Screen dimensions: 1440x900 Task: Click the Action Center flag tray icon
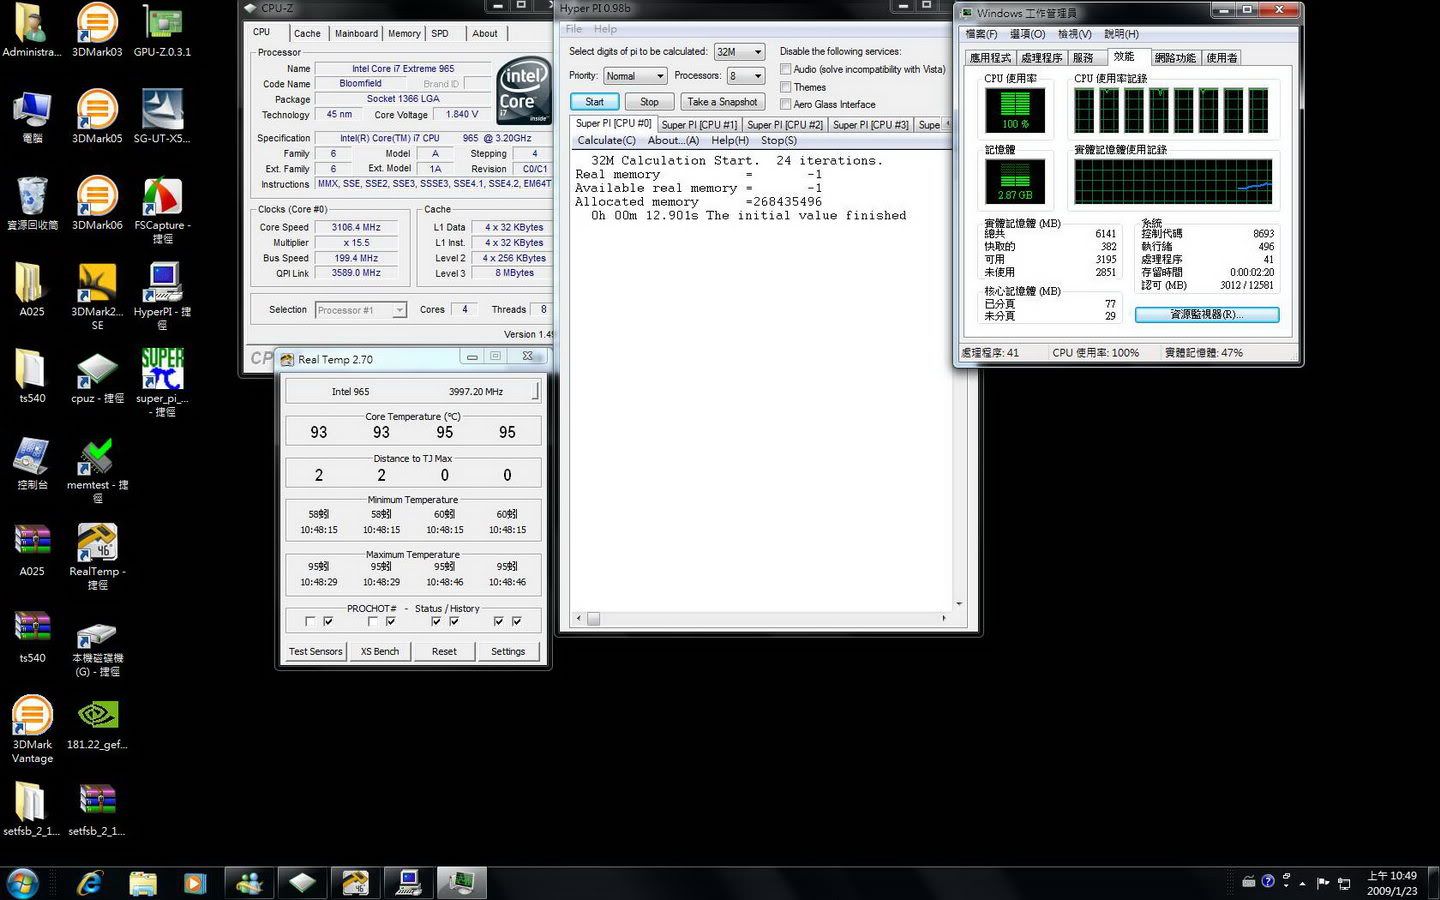click(x=1323, y=883)
